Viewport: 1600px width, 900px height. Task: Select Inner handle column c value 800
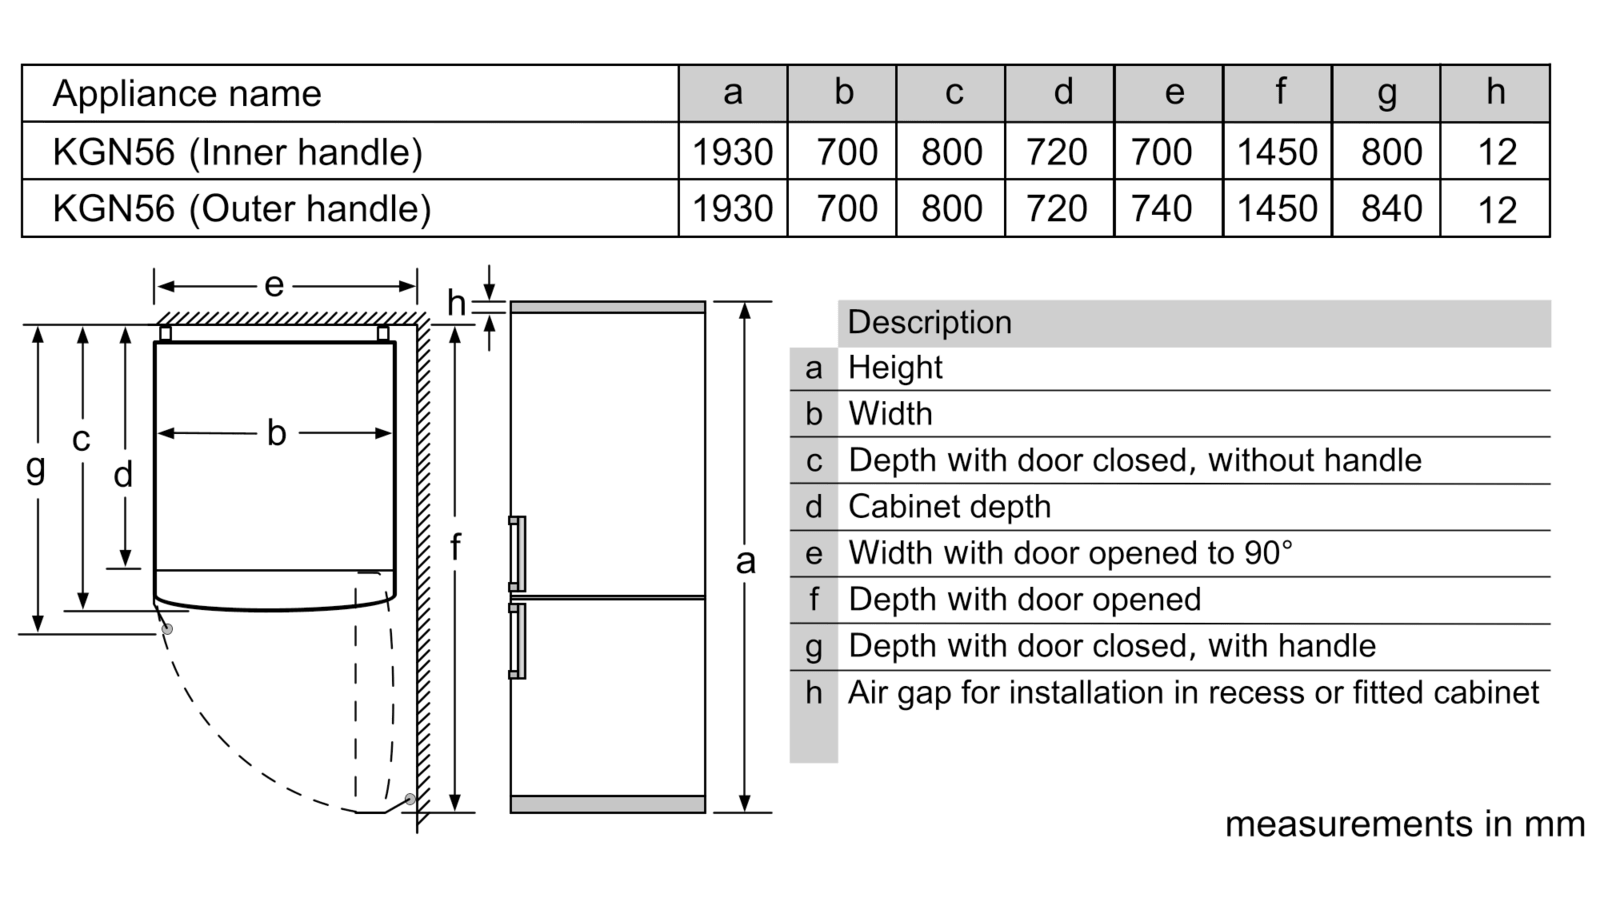pyautogui.click(x=952, y=152)
